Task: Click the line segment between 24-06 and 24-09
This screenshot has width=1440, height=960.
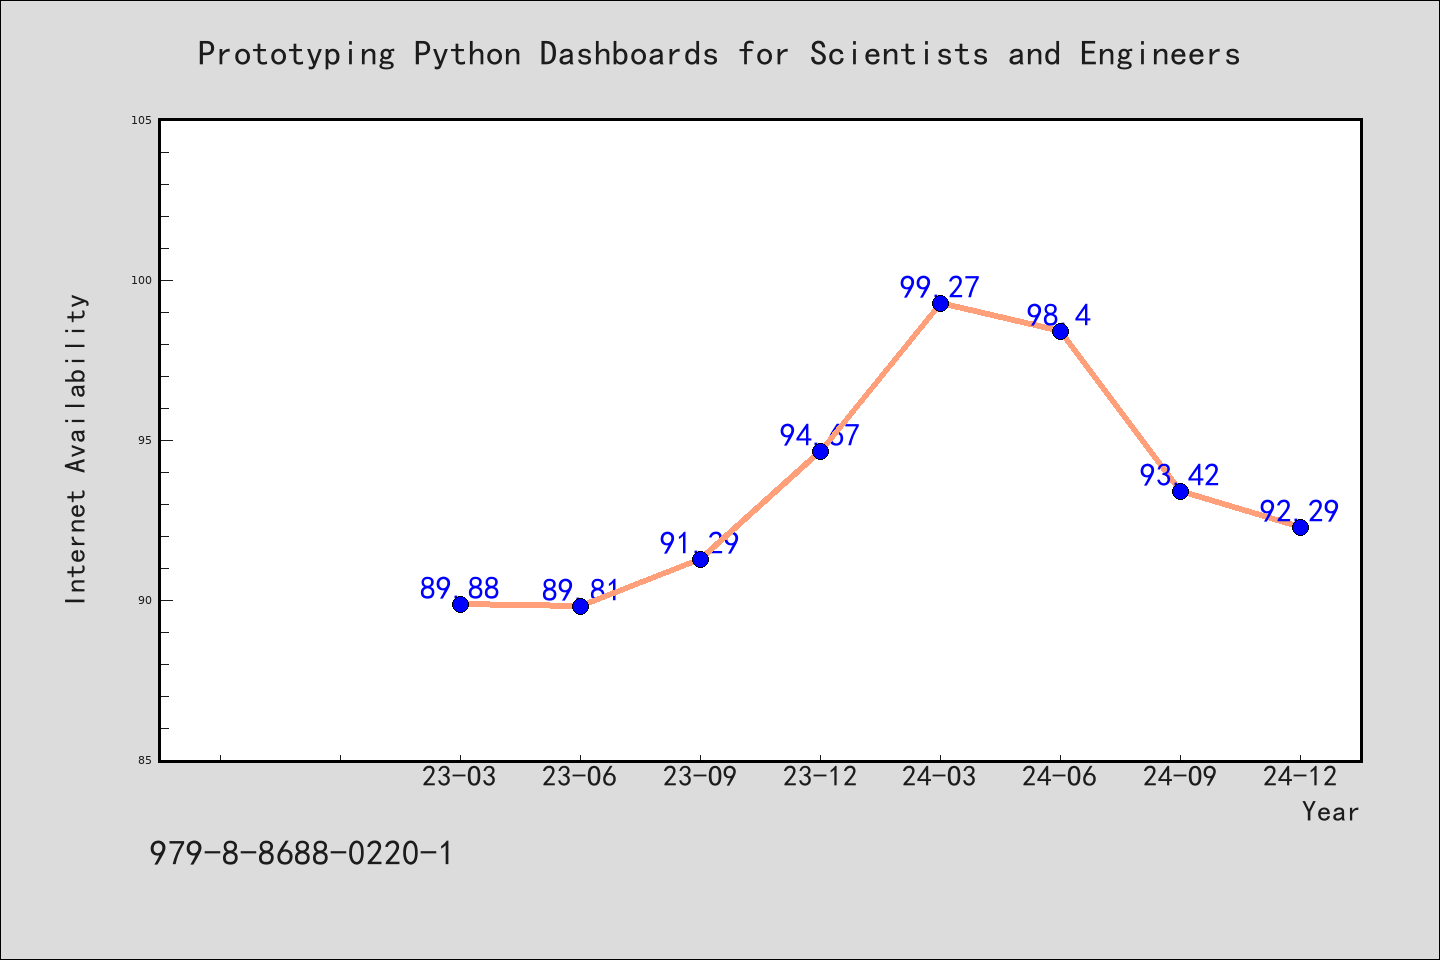Action: [1120, 411]
